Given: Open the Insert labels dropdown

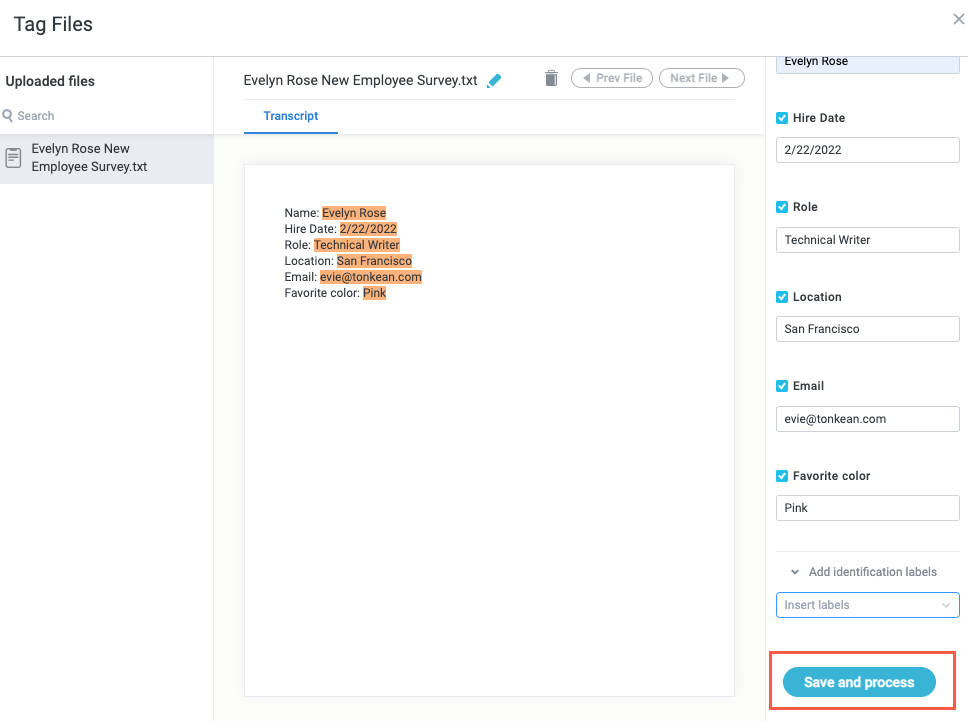Looking at the screenshot, I should [x=867, y=605].
